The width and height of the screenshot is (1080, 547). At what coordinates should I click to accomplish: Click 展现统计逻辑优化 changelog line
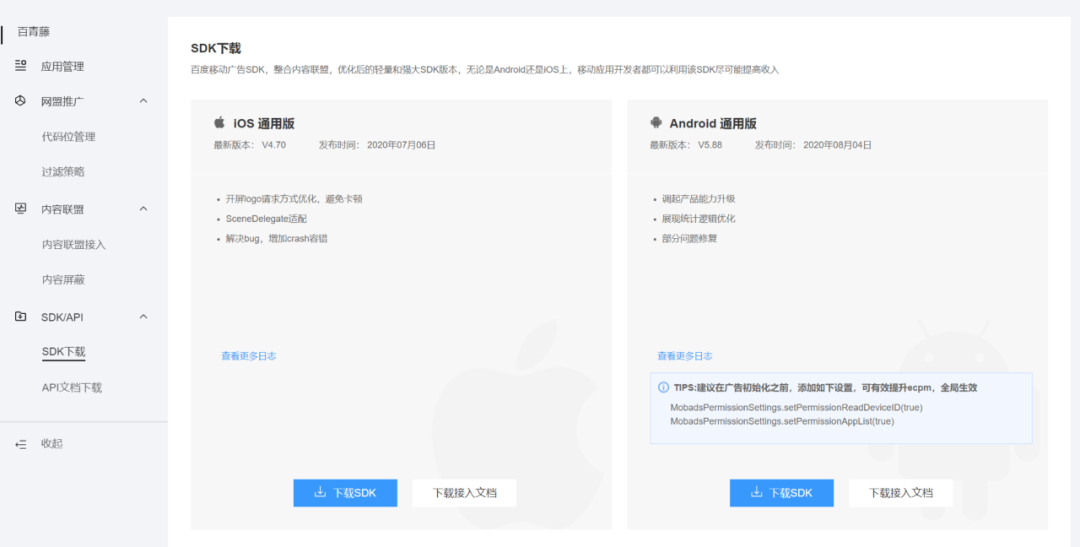698,218
